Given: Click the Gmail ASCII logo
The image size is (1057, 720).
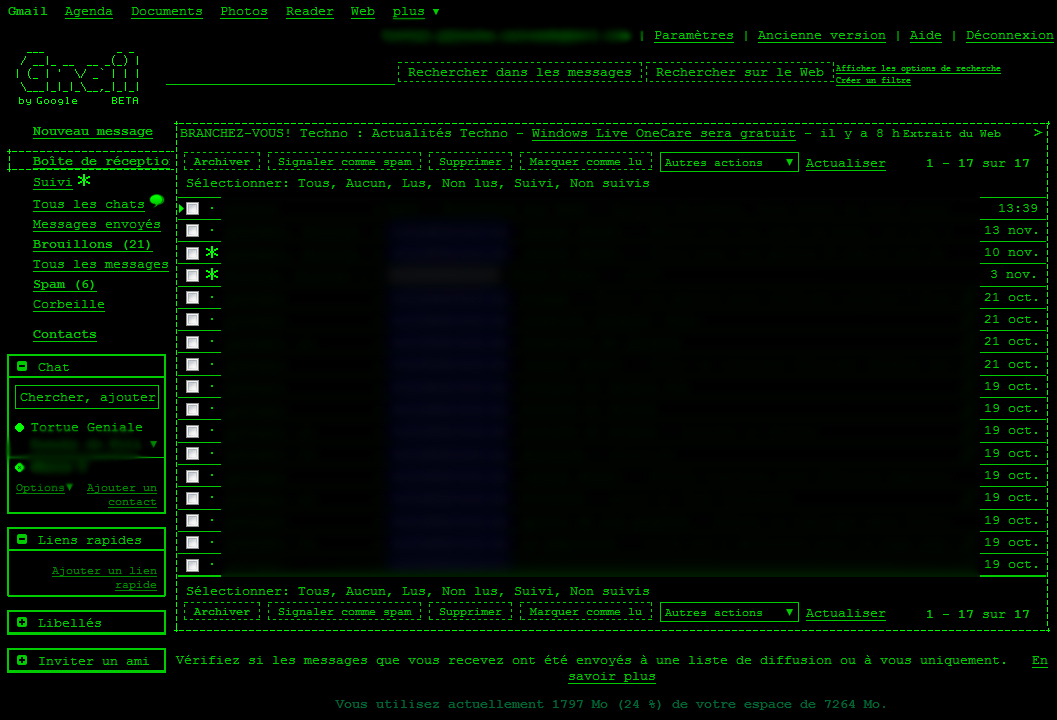Looking at the screenshot, I should [78, 75].
